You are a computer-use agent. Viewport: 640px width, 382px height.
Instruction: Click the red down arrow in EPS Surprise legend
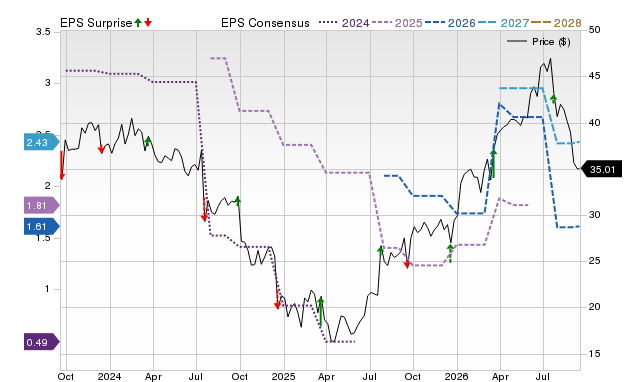point(148,23)
